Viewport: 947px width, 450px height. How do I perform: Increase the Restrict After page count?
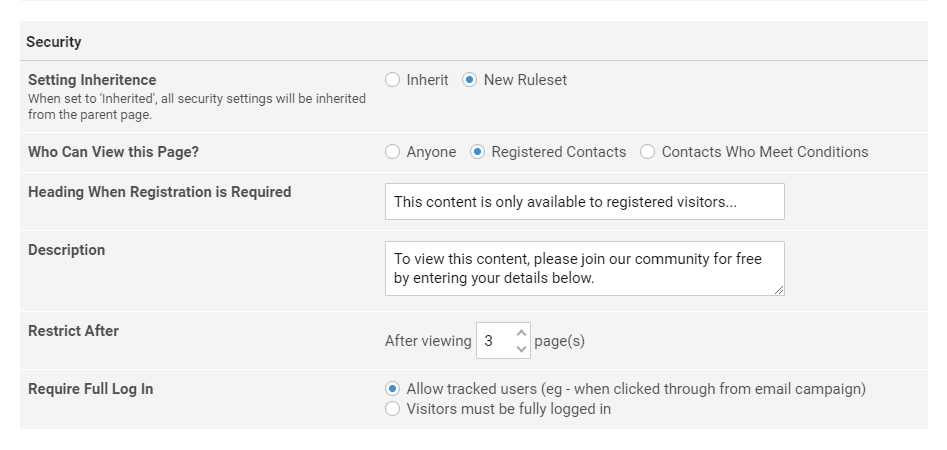click(521, 333)
